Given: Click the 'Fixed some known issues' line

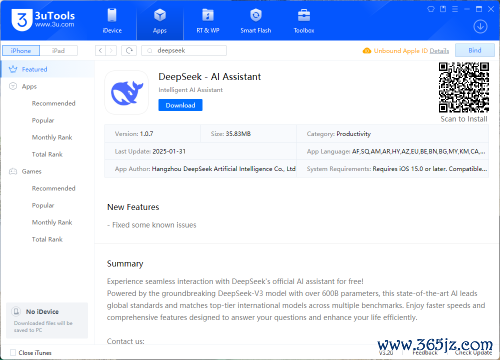Looking at the screenshot, I should pyautogui.click(x=152, y=225).
